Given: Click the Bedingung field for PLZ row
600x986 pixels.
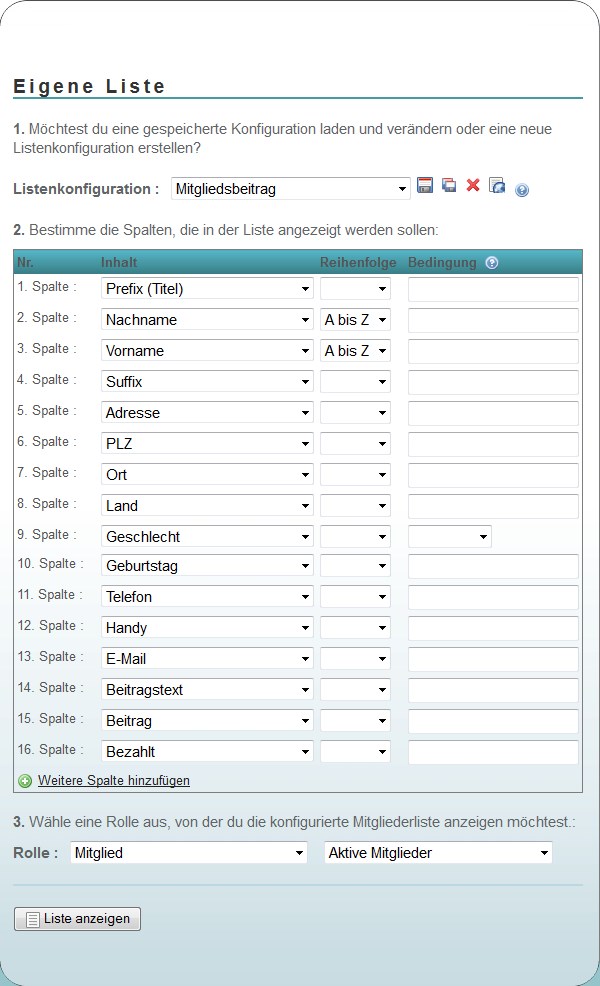Looking at the screenshot, I should coord(493,444).
